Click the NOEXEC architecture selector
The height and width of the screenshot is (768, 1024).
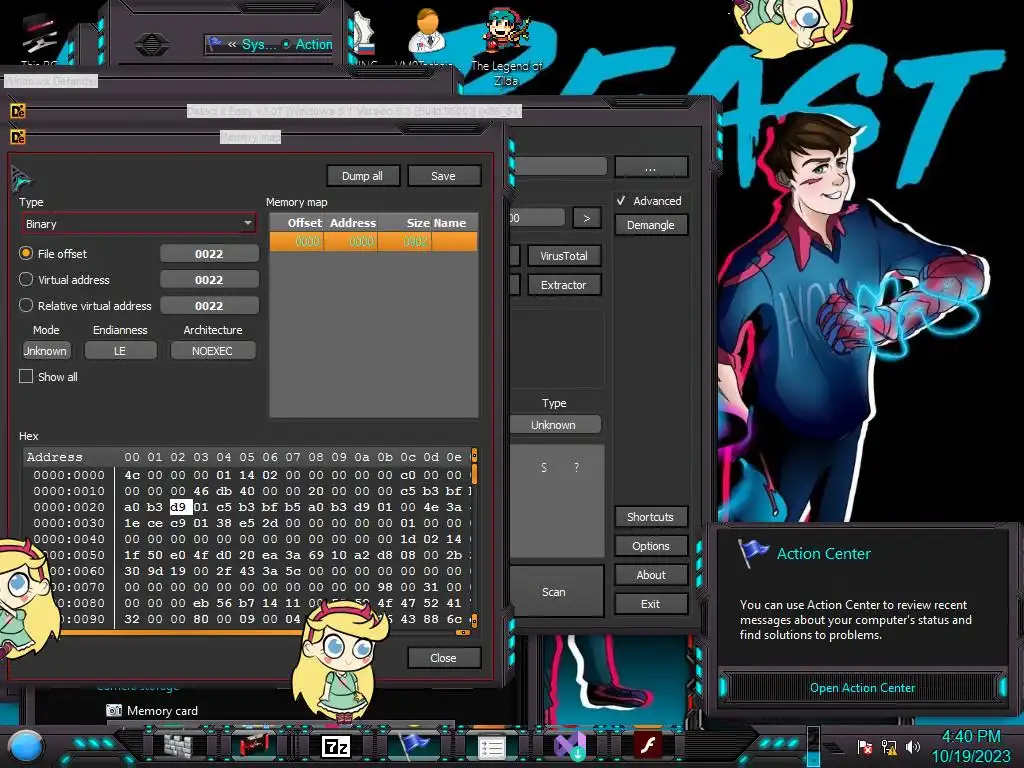[x=212, y=351]
